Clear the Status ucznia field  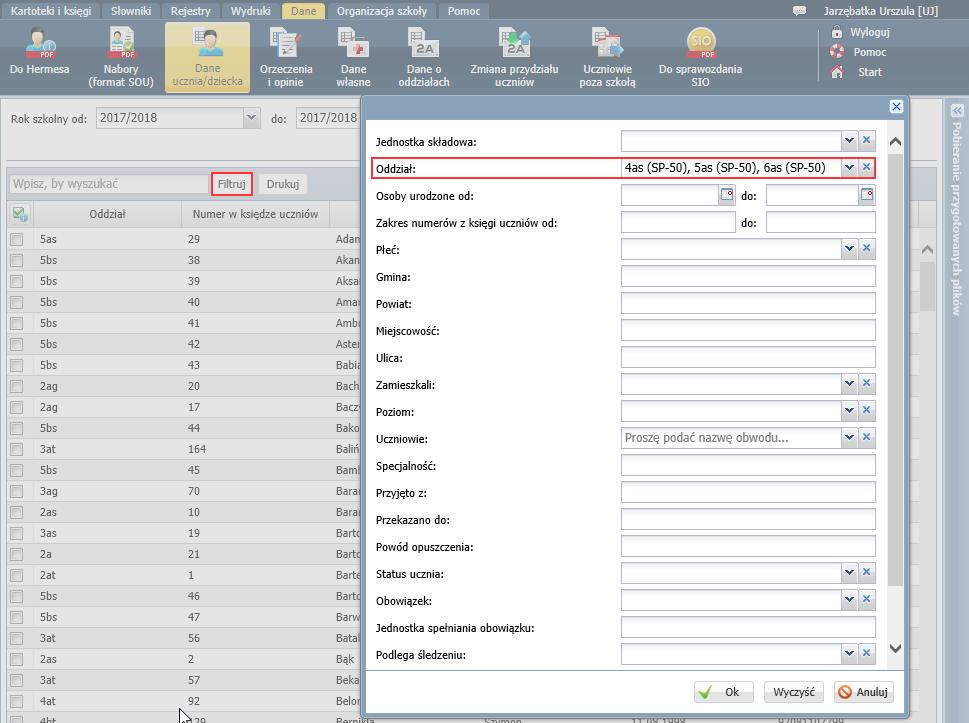[x=866, y=572]
